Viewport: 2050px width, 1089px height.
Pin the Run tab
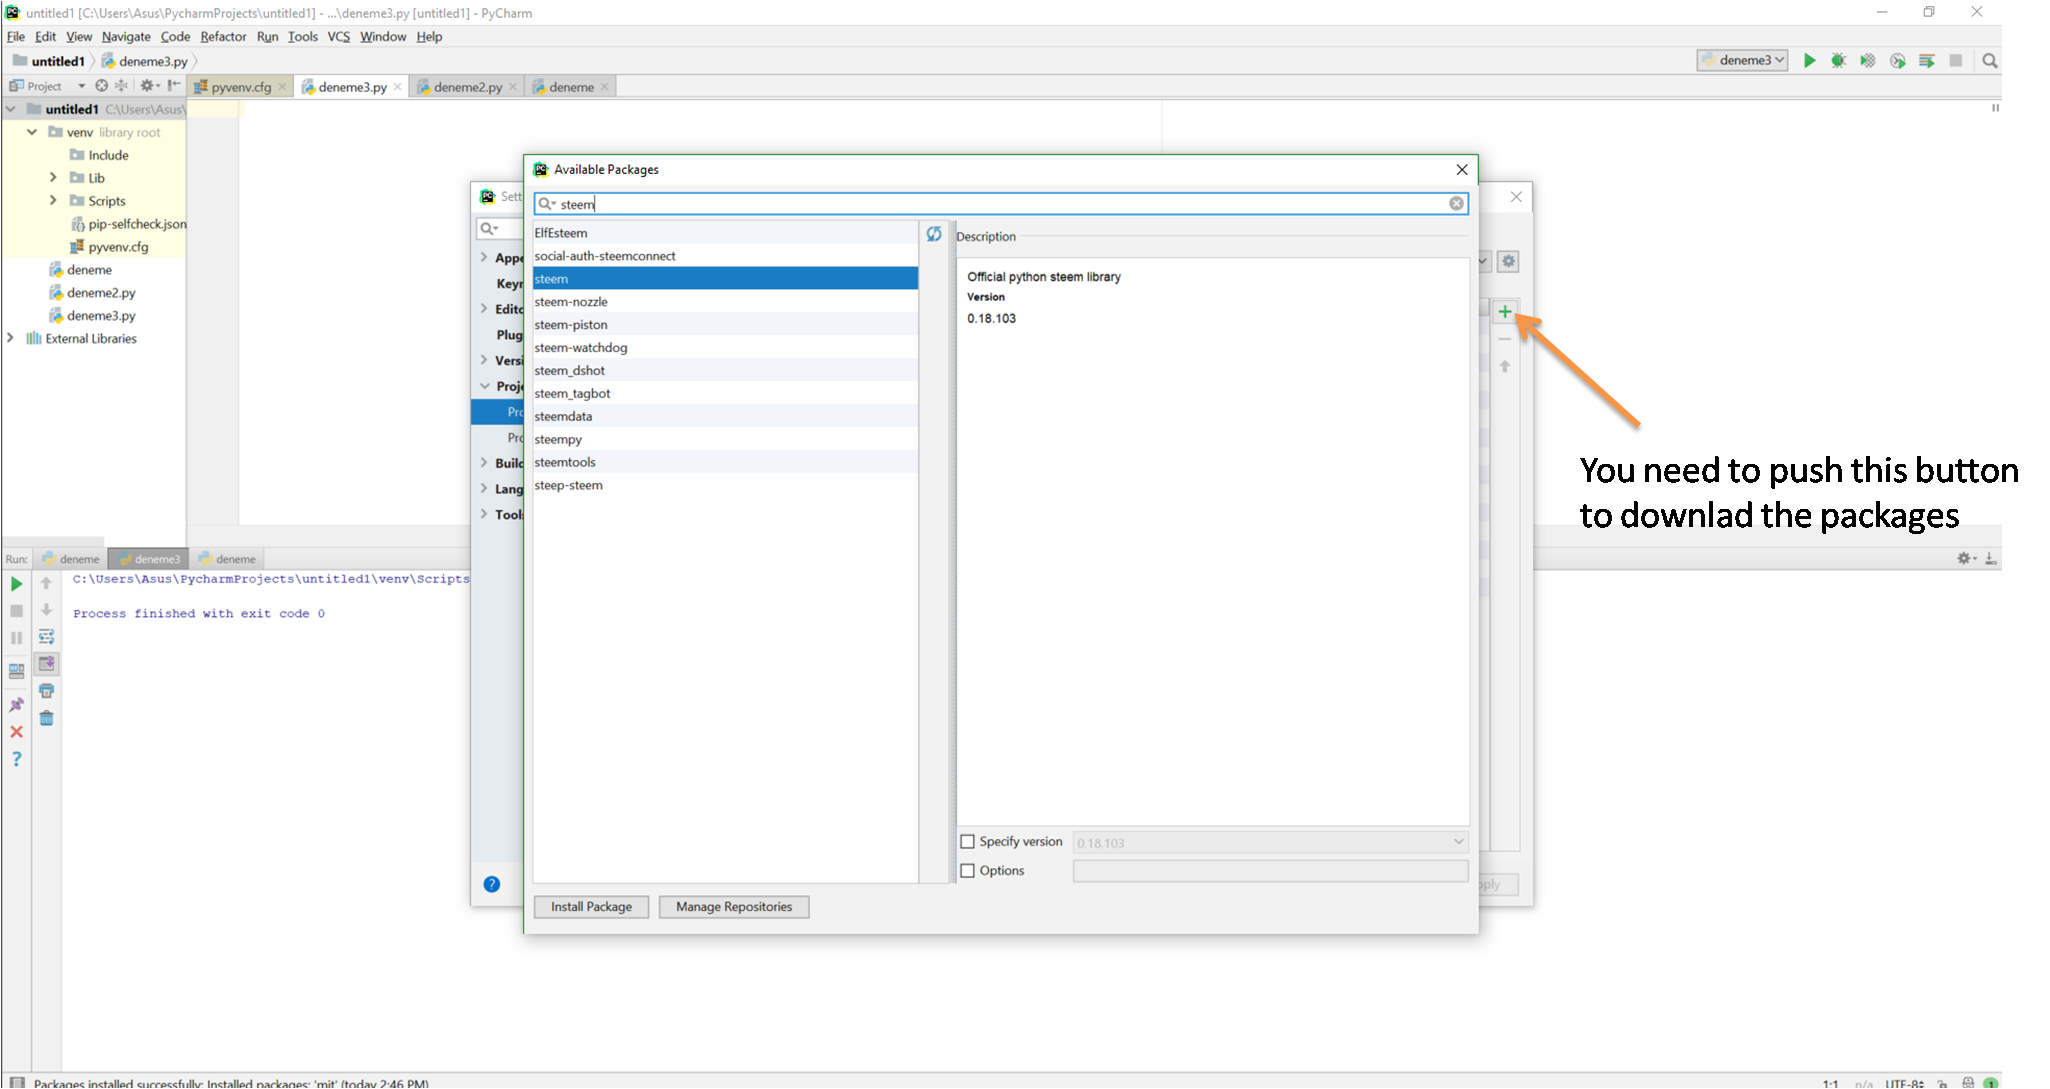pos(16,705)
